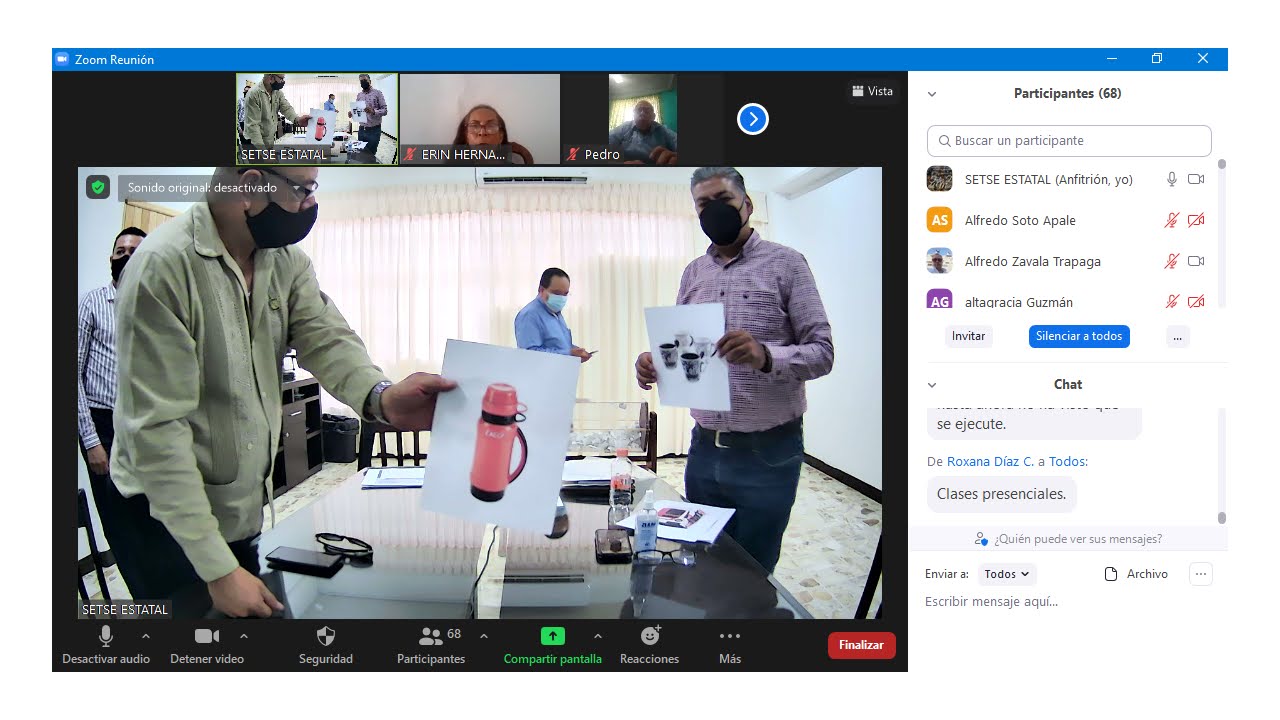Click the SETSE ESTATAL name label on main video

click(x=125, y=609)
